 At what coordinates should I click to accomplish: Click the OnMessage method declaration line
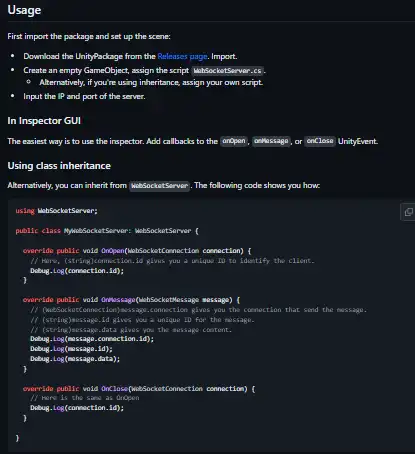pyautogui.click(x=131, y=300)
